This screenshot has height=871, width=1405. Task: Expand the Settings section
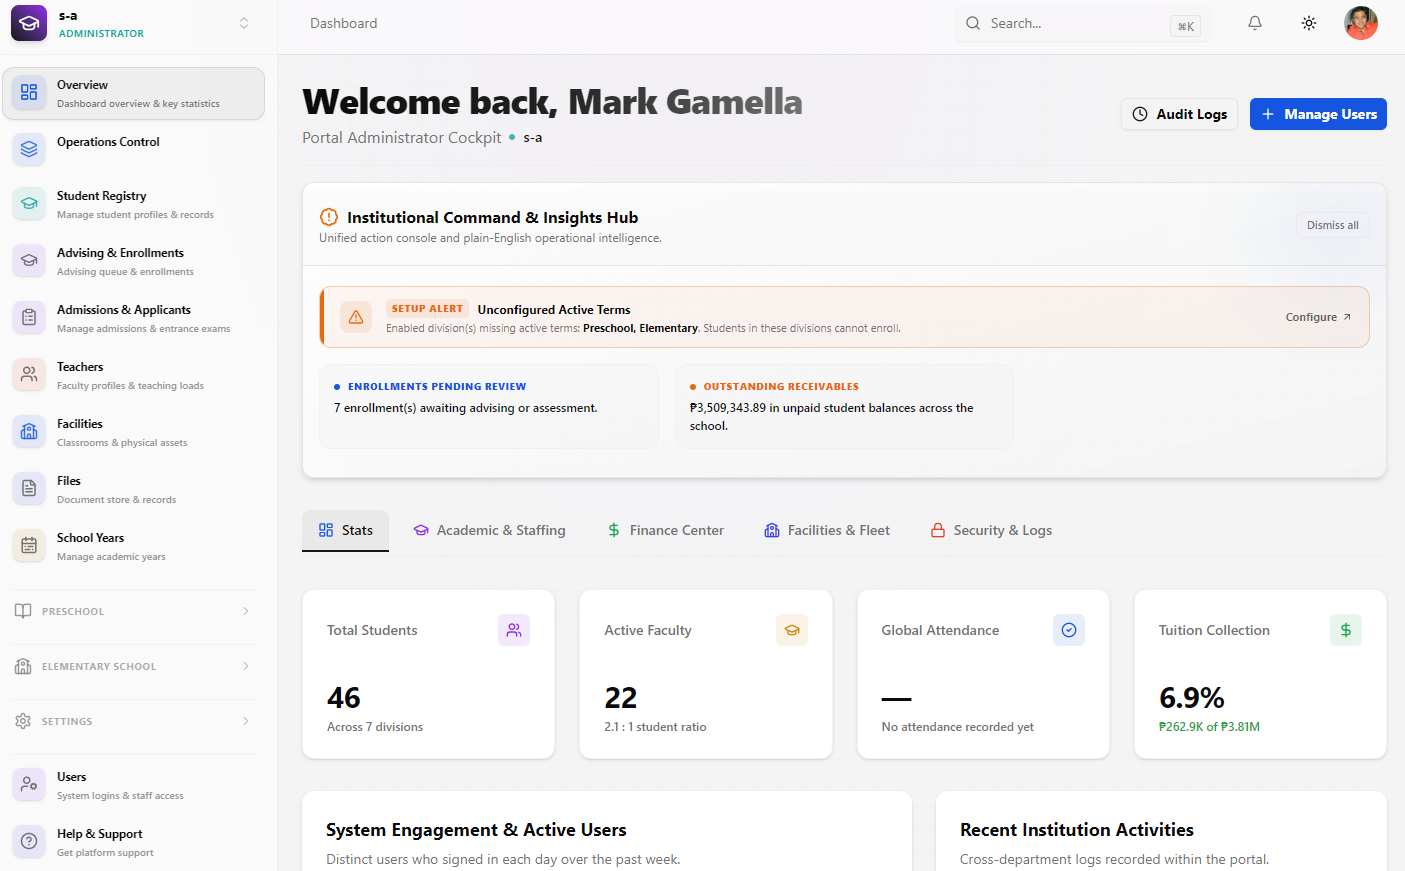pyautogui.click(x=133, y=721)
